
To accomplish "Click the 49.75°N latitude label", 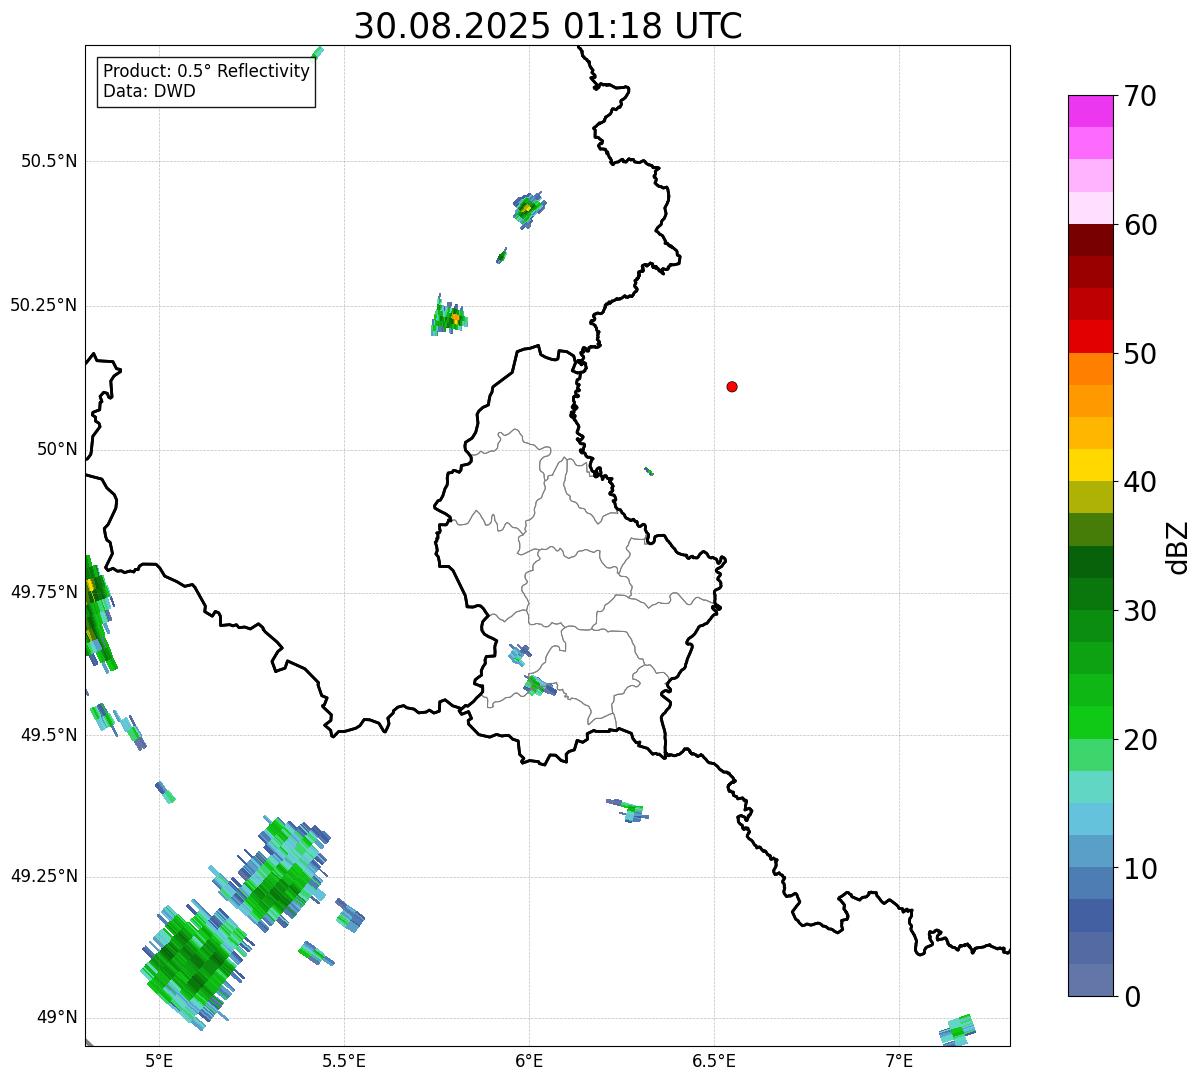I will [x=44, y=592].
